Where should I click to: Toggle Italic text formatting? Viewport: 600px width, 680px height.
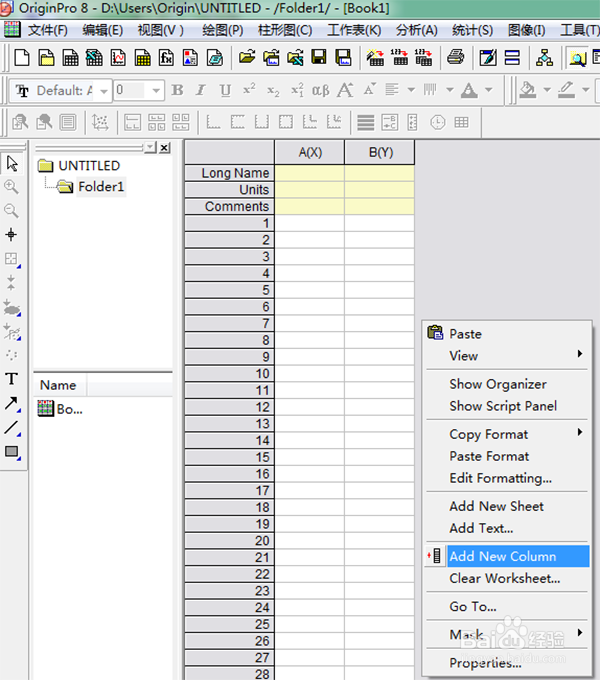tap(200, 90)
